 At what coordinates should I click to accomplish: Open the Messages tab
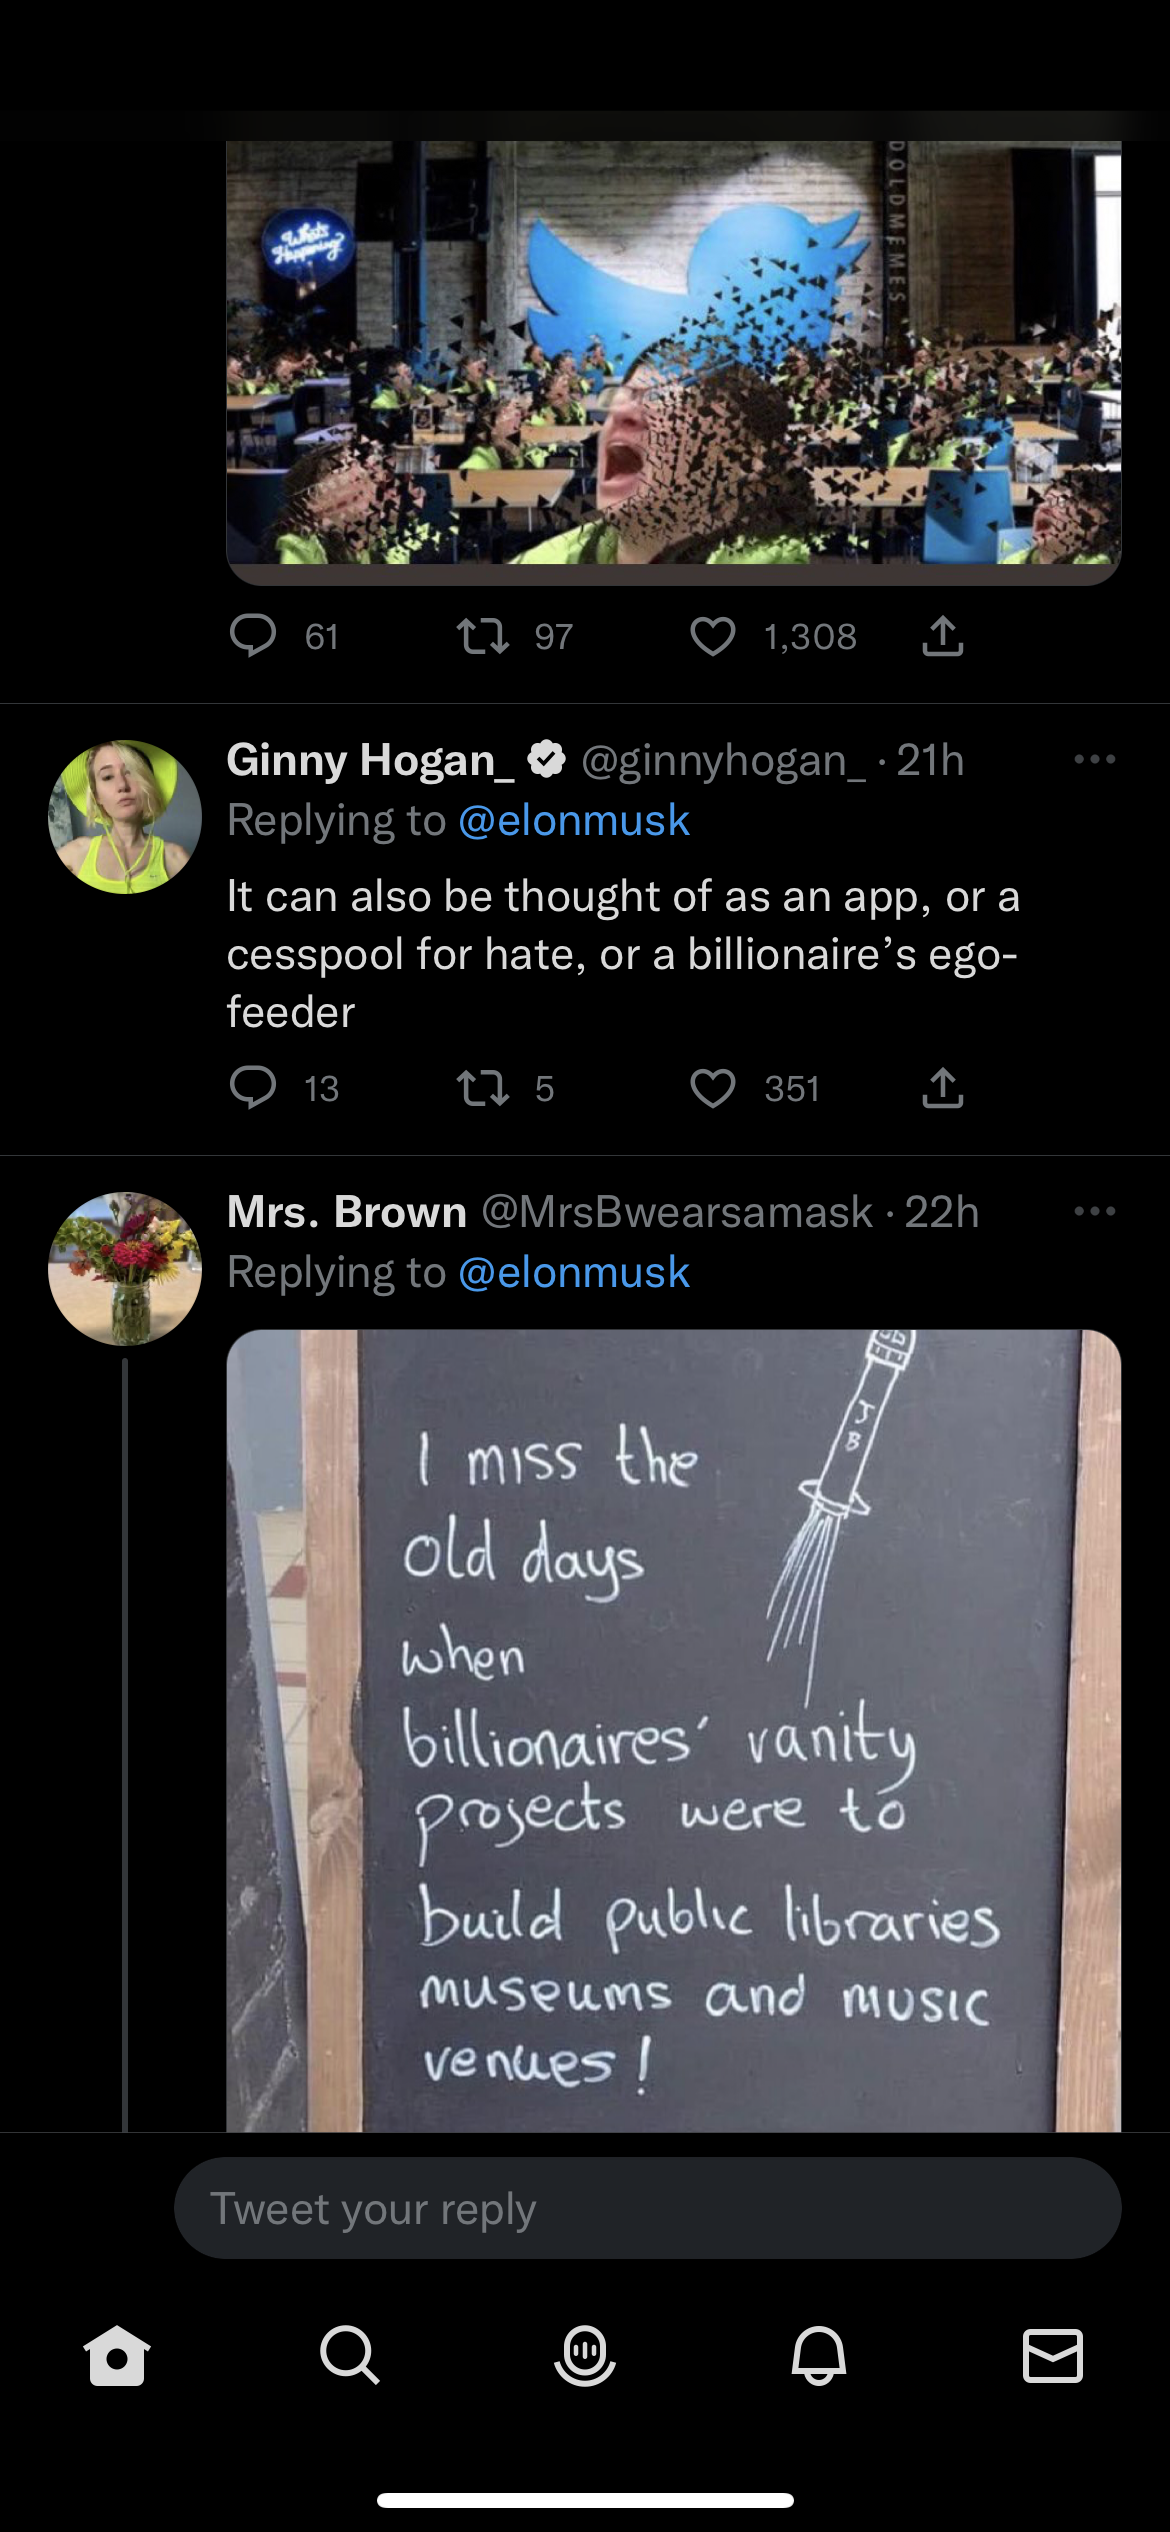point(1053,2356)
